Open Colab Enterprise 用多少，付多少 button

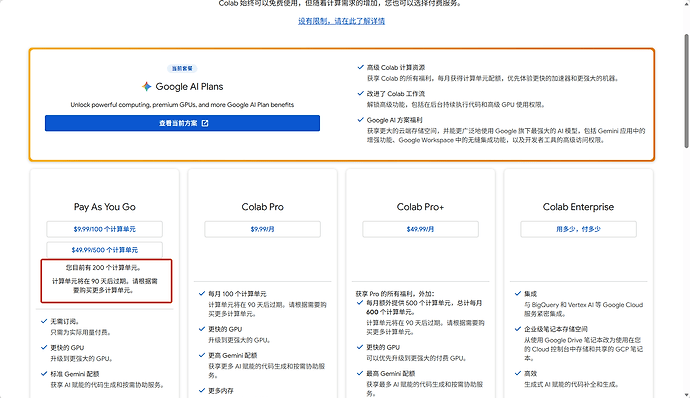(x=578, y=229)
